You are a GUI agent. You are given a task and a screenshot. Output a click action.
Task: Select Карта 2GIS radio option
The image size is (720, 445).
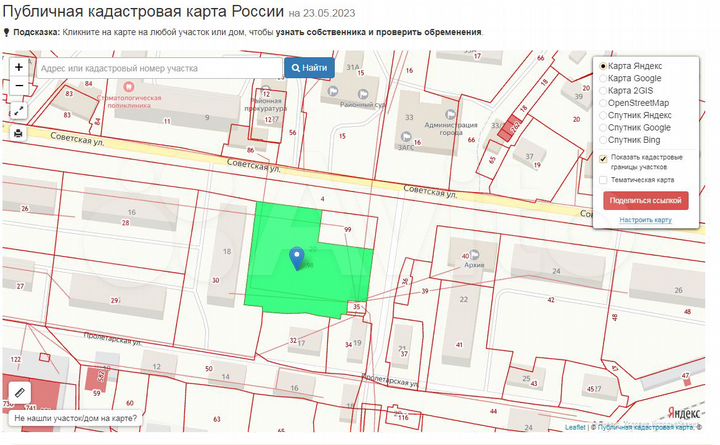pos(603,91)
